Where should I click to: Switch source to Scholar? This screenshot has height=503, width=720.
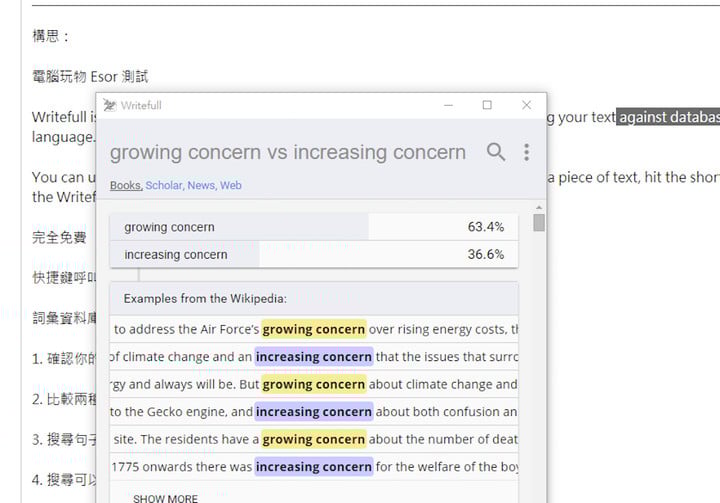(165, 186)
